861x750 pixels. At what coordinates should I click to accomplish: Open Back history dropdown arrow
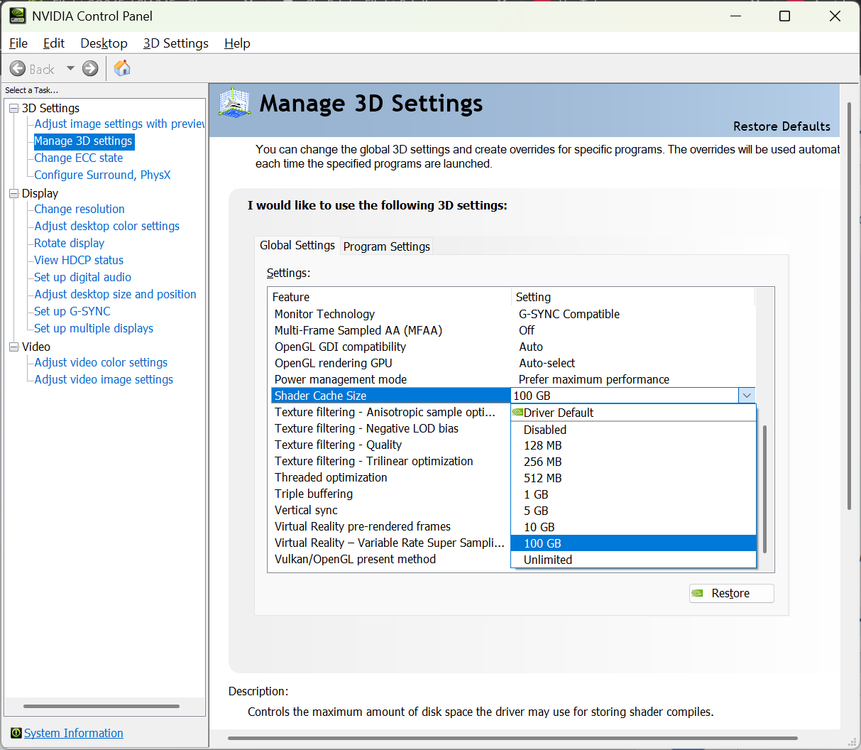tap(70, 68)
